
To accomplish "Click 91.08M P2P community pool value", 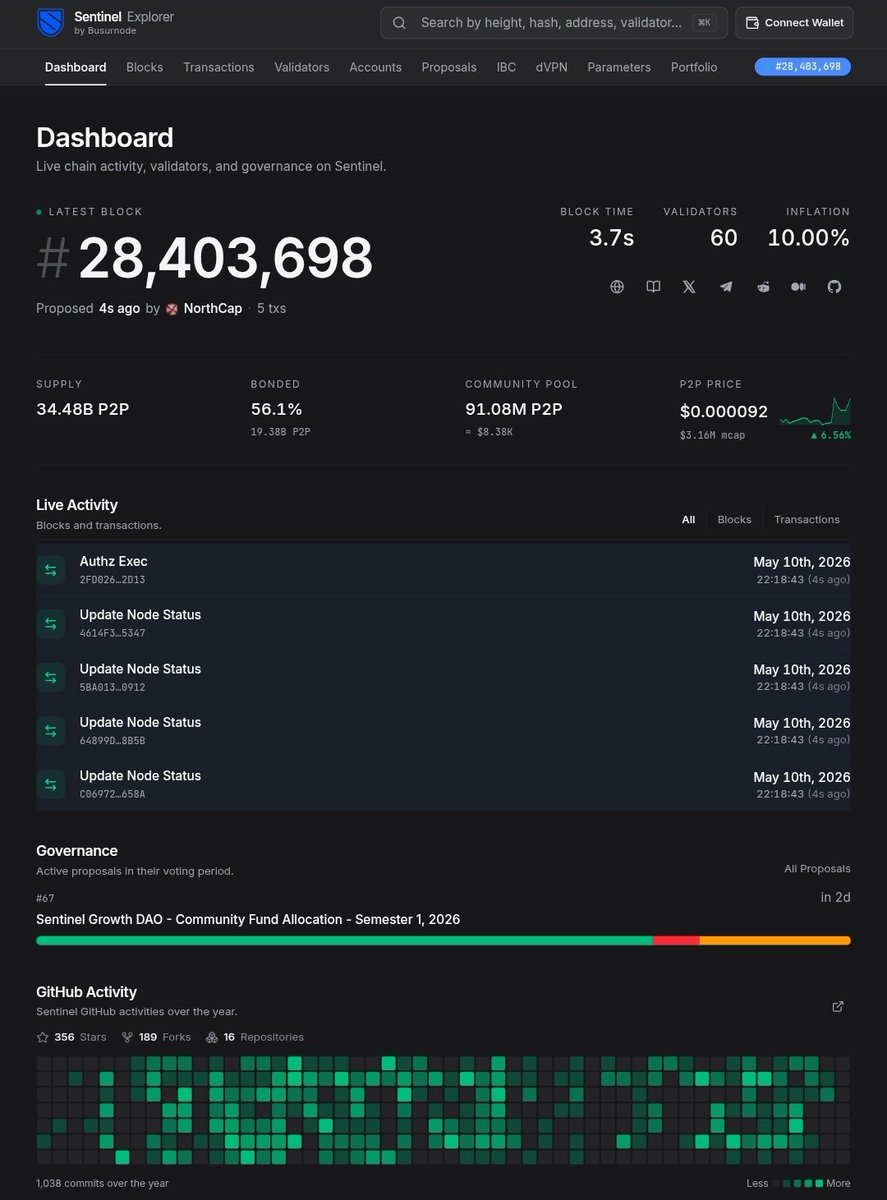I will [514, 409].
